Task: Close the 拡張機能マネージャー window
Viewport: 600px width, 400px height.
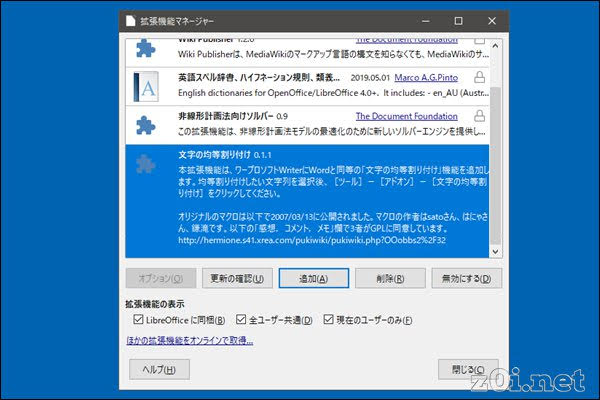Action: pyautogui.click(x=492, y=21)
